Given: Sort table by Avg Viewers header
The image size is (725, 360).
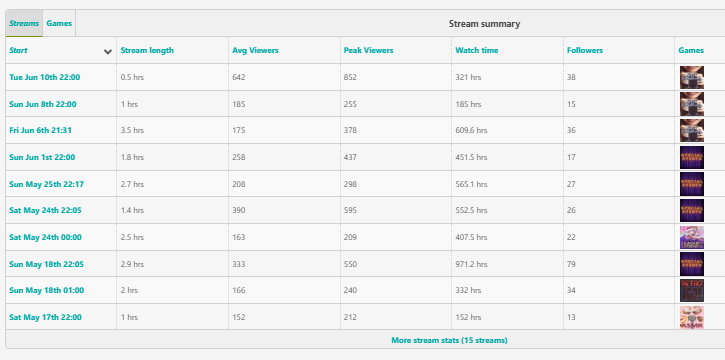Looking at the screenshot, I should click(x=255, y=50).
